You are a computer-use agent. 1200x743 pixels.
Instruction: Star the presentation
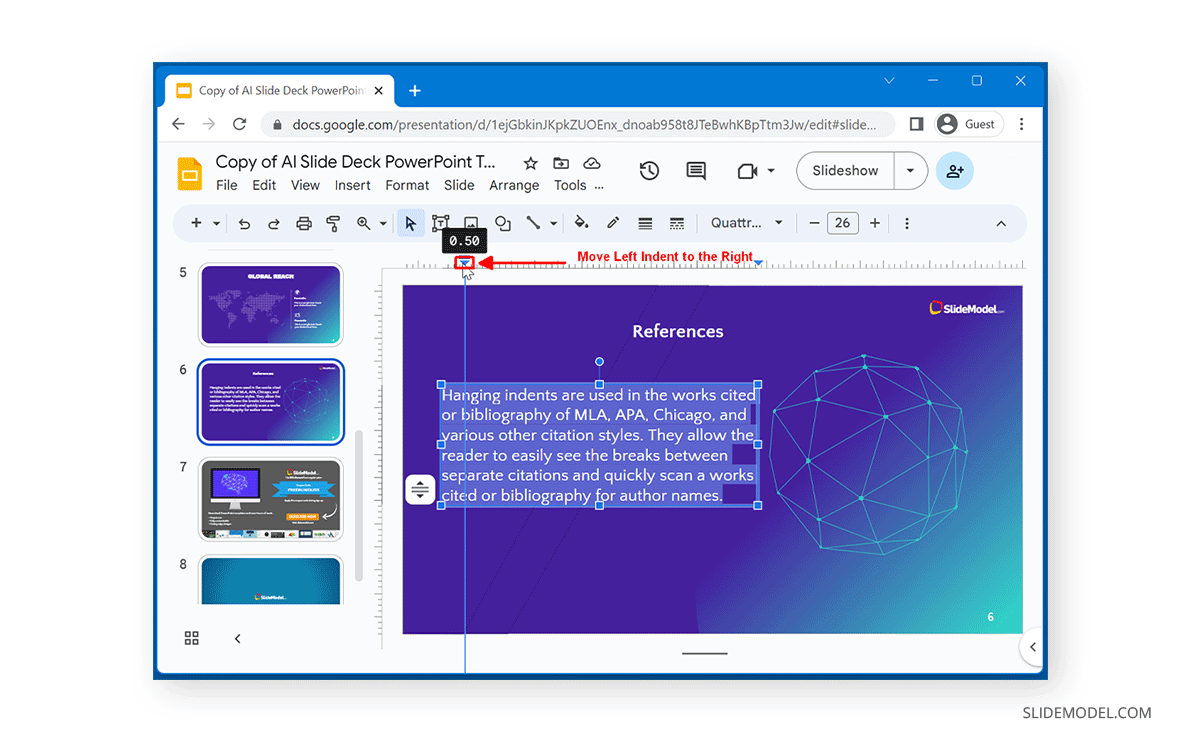click(529, 163)
